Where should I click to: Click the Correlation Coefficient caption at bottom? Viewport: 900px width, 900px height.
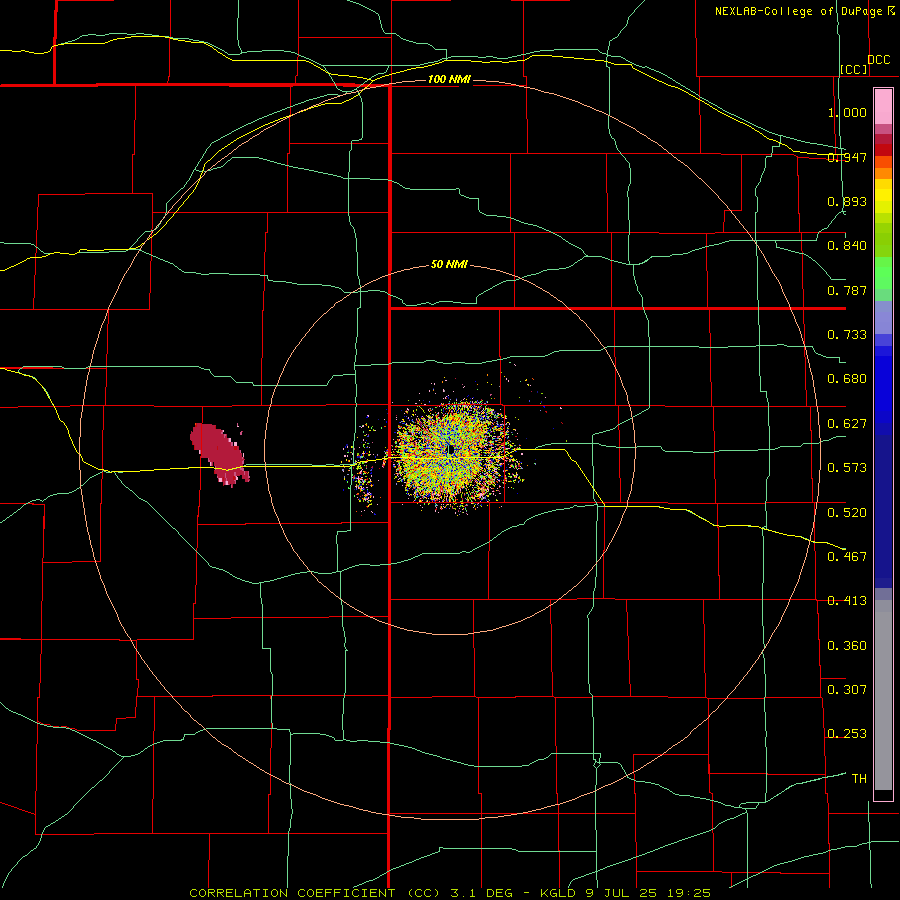pos(450,893)
